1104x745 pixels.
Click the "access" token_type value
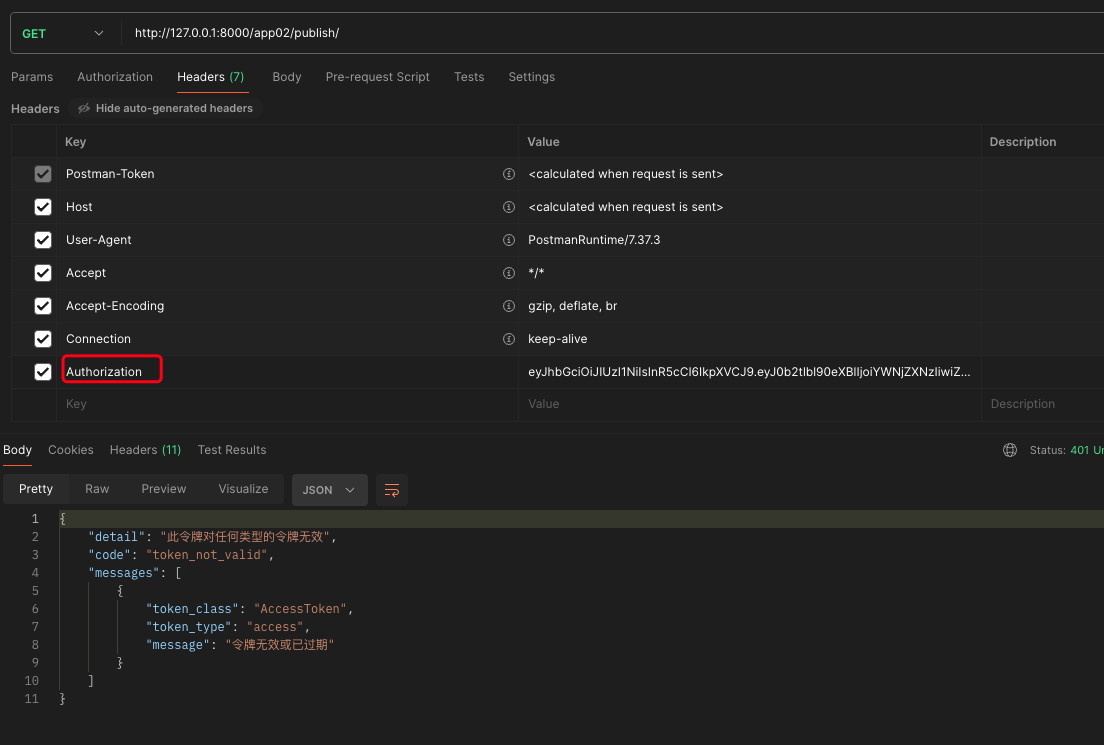pyautogui.click(x=275, y=627)
